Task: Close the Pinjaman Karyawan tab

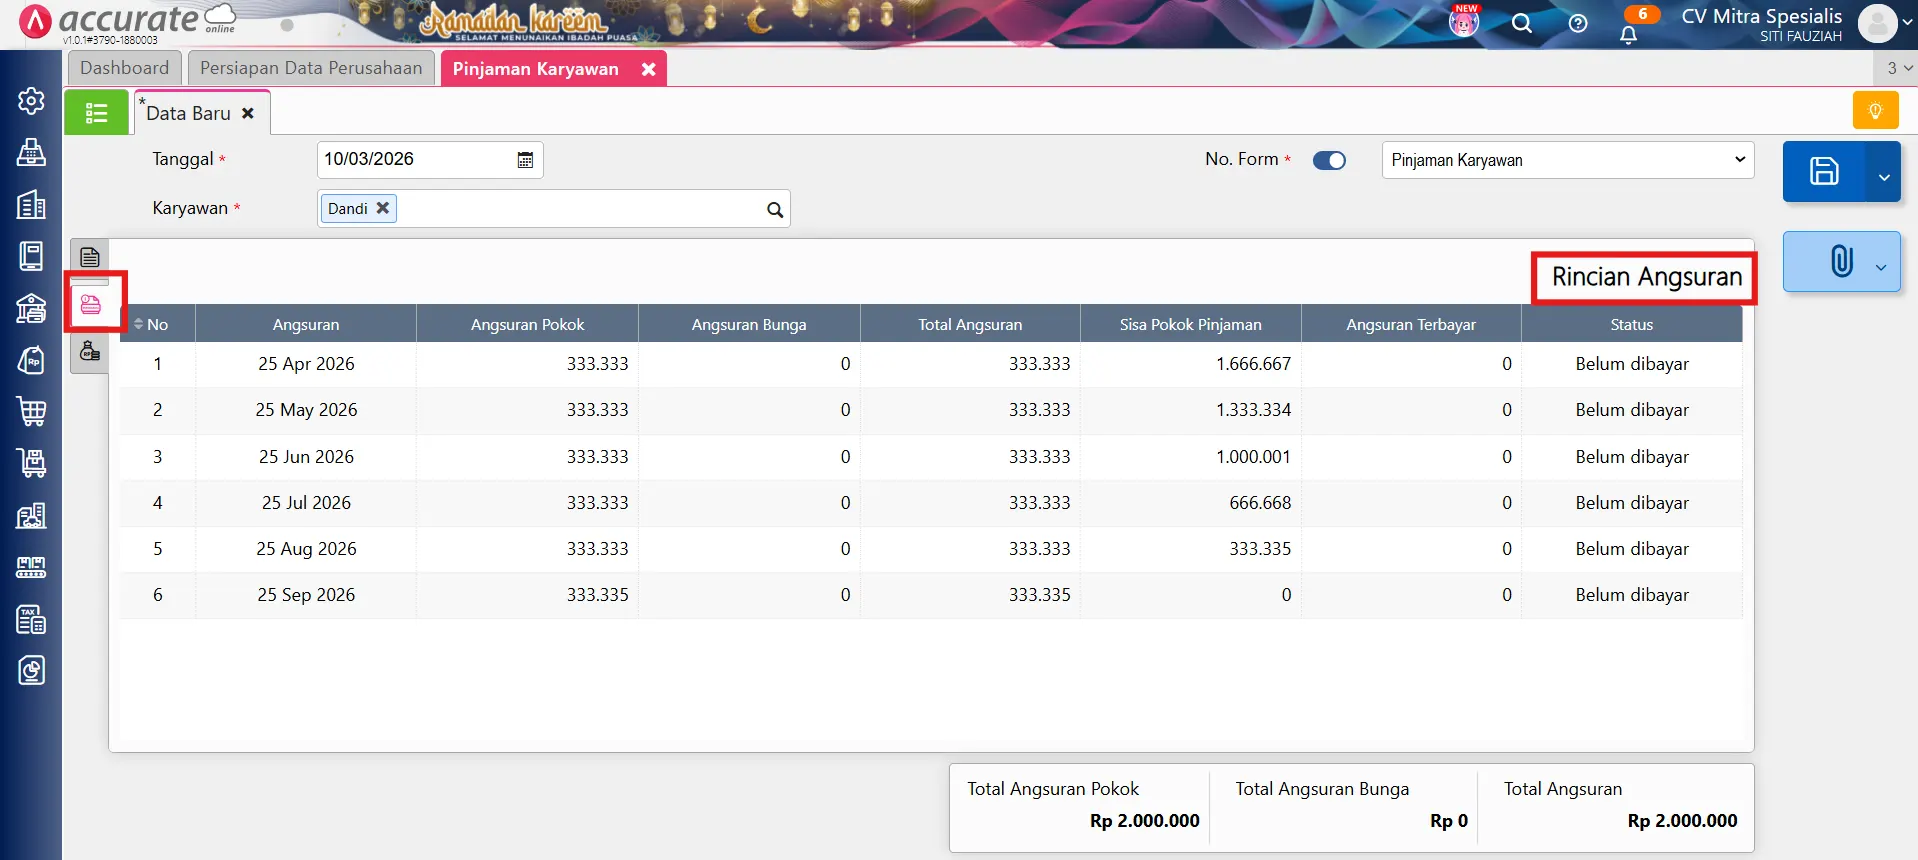Action: click(648, 69)
